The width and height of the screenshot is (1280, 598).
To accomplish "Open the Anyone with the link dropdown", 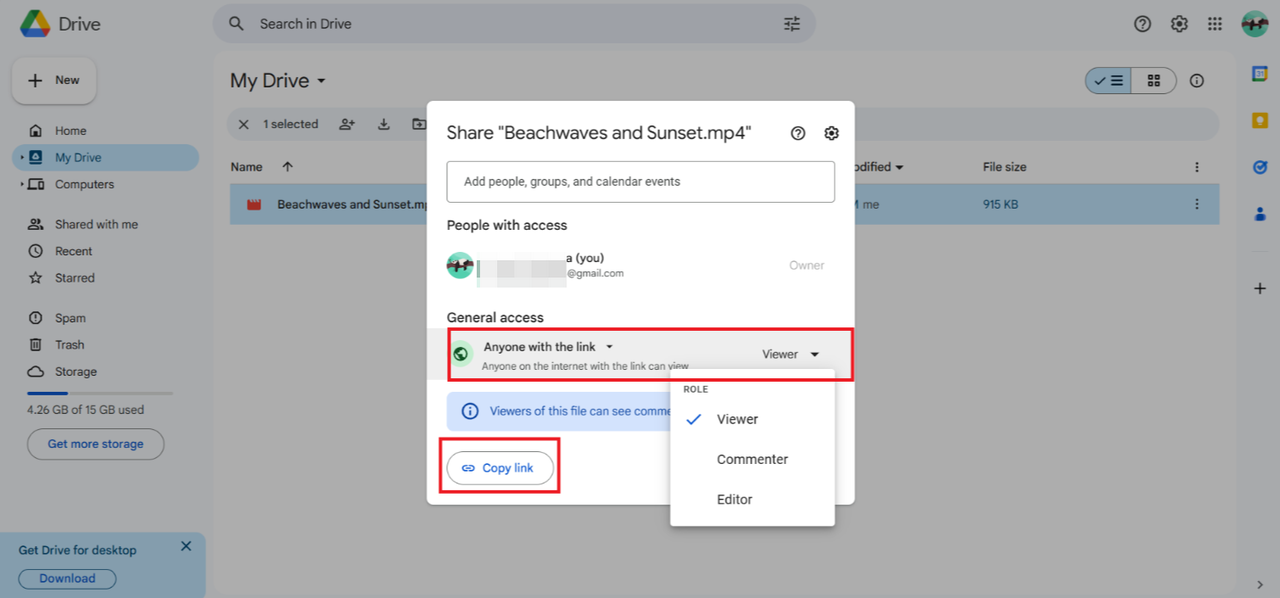I will [x=548, y=347].
